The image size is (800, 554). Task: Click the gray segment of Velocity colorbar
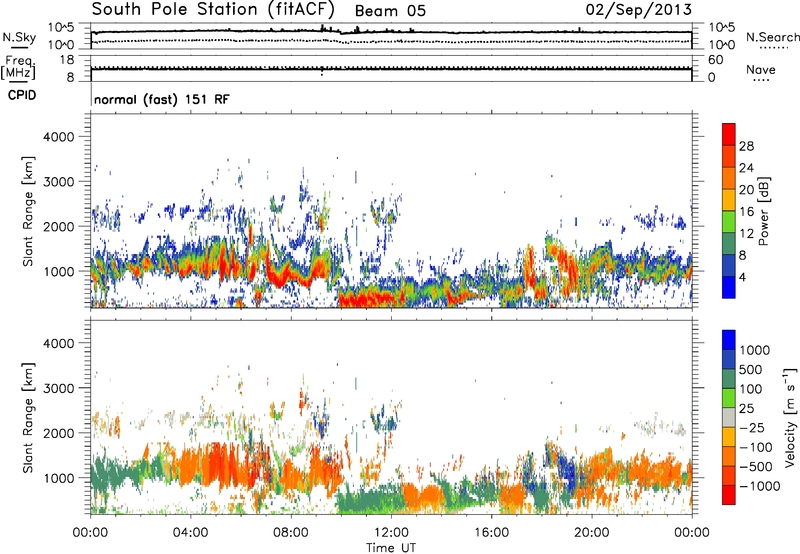point(729,418)
